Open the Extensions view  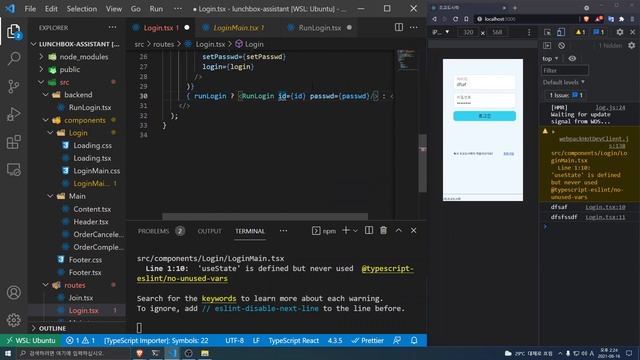pyautogui.click(x=13, y=142)
